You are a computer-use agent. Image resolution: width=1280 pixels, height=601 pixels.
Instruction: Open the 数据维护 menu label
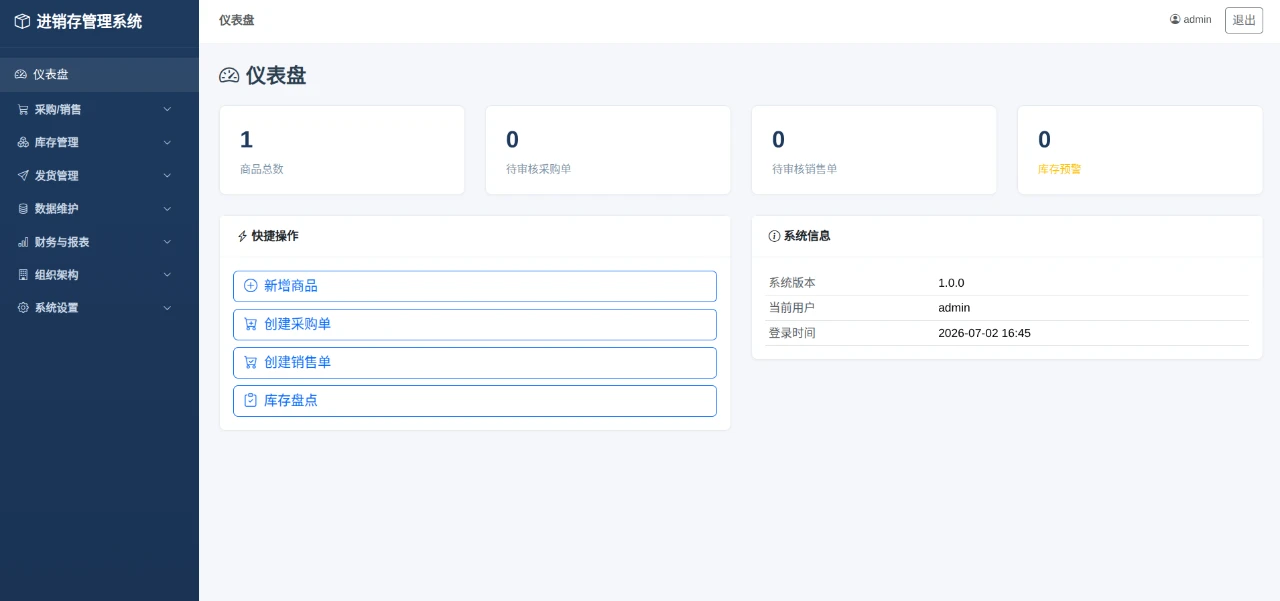coord(57,208)
